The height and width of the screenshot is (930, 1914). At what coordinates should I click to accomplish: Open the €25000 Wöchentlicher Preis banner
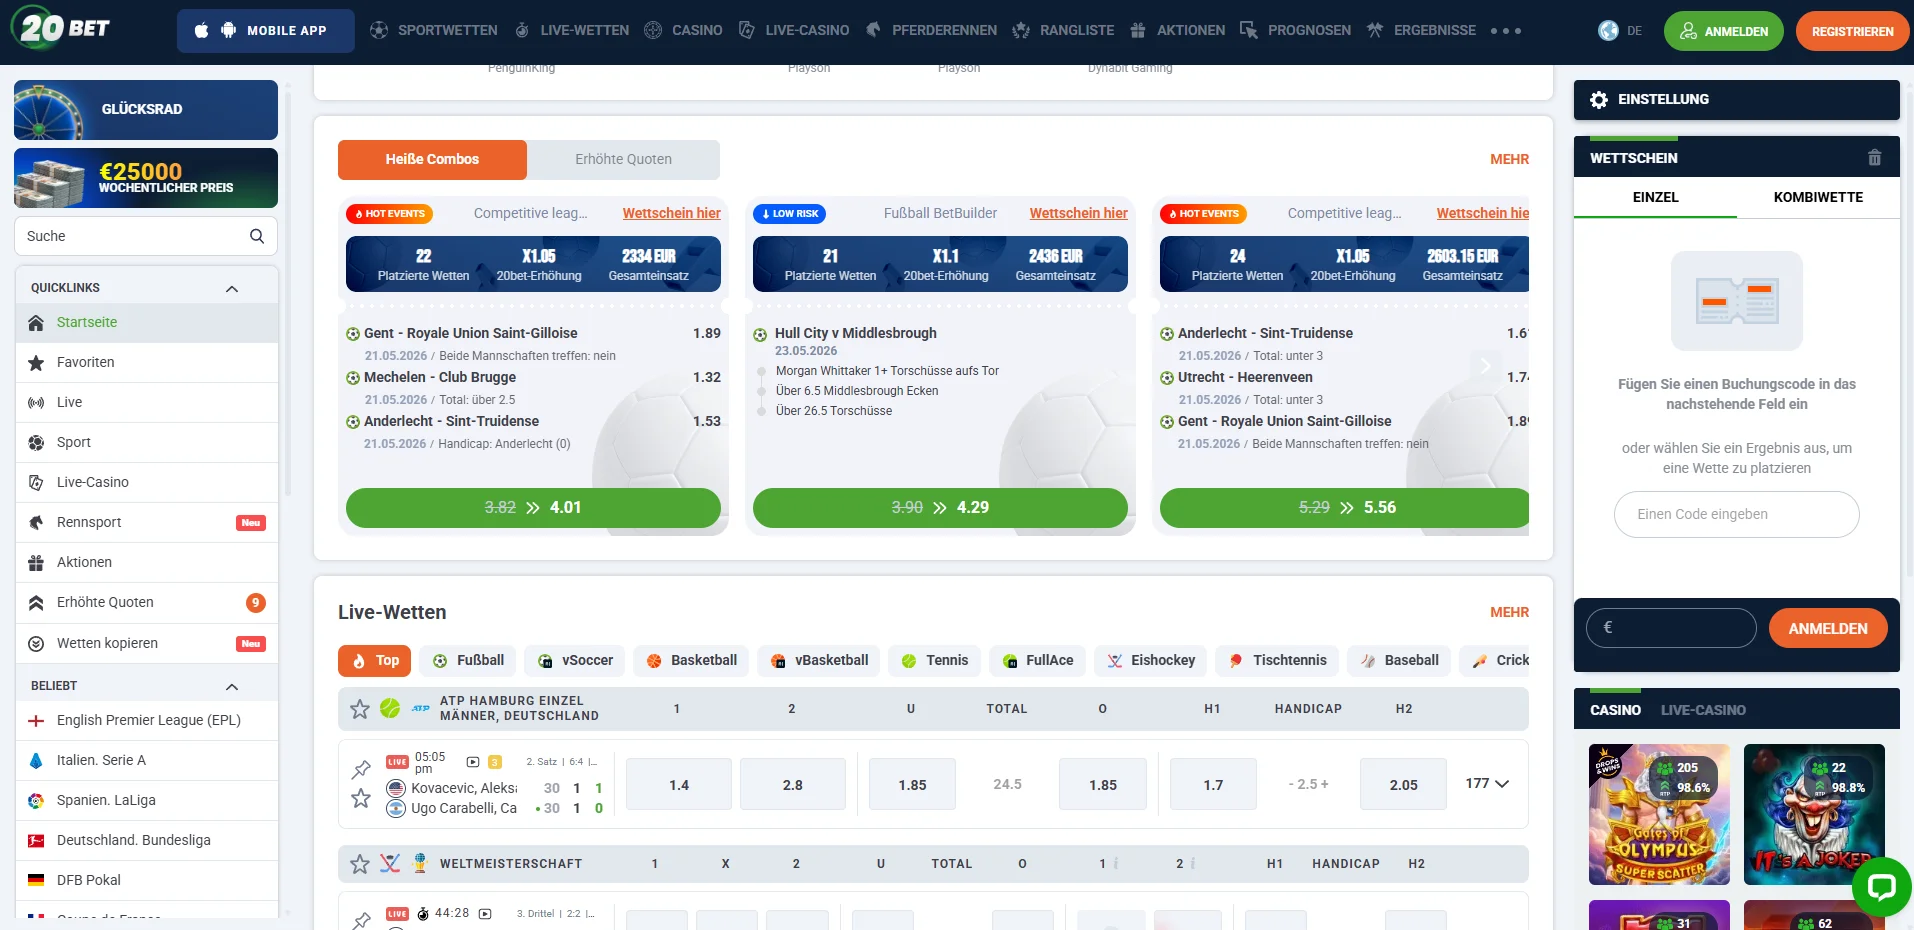point(146,178)
